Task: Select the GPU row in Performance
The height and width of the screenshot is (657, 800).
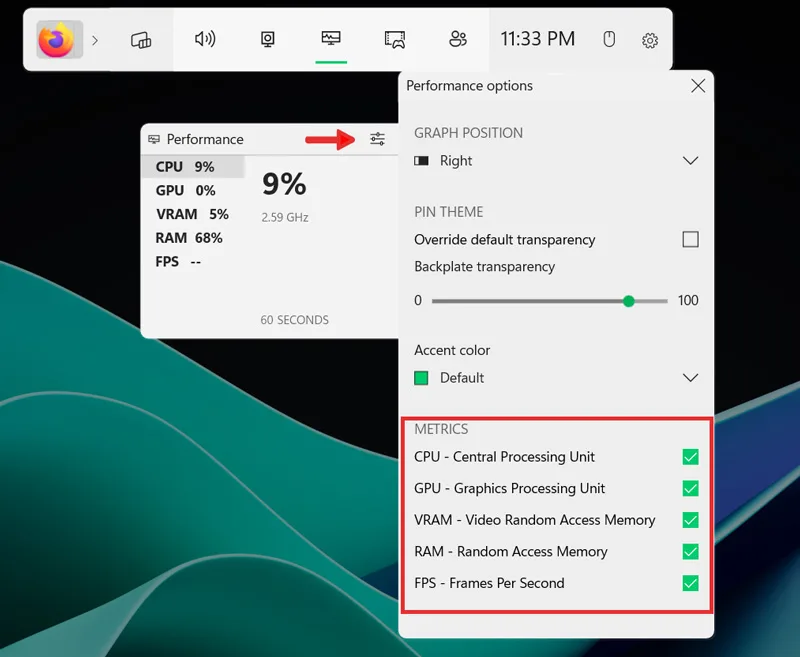Action: (193, 190)
